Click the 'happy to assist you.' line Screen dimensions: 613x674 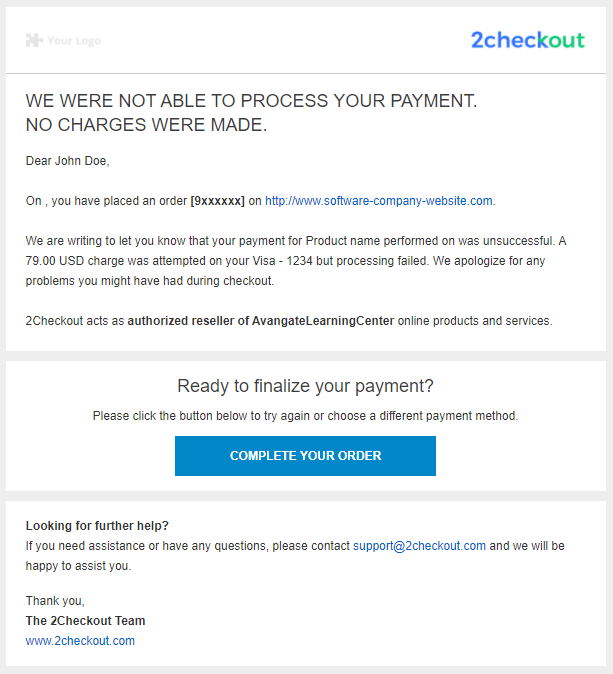pyautogui.click(x=78, y=566)
